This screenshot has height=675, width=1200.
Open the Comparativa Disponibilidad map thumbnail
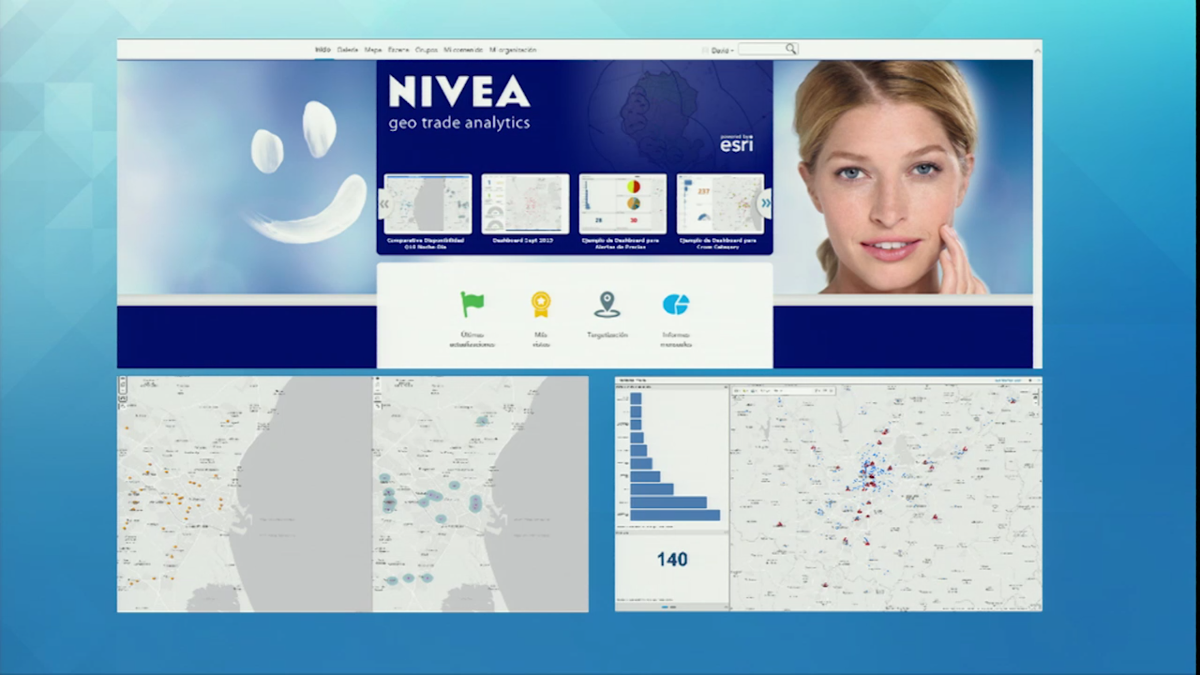click(x=428, y=204)
